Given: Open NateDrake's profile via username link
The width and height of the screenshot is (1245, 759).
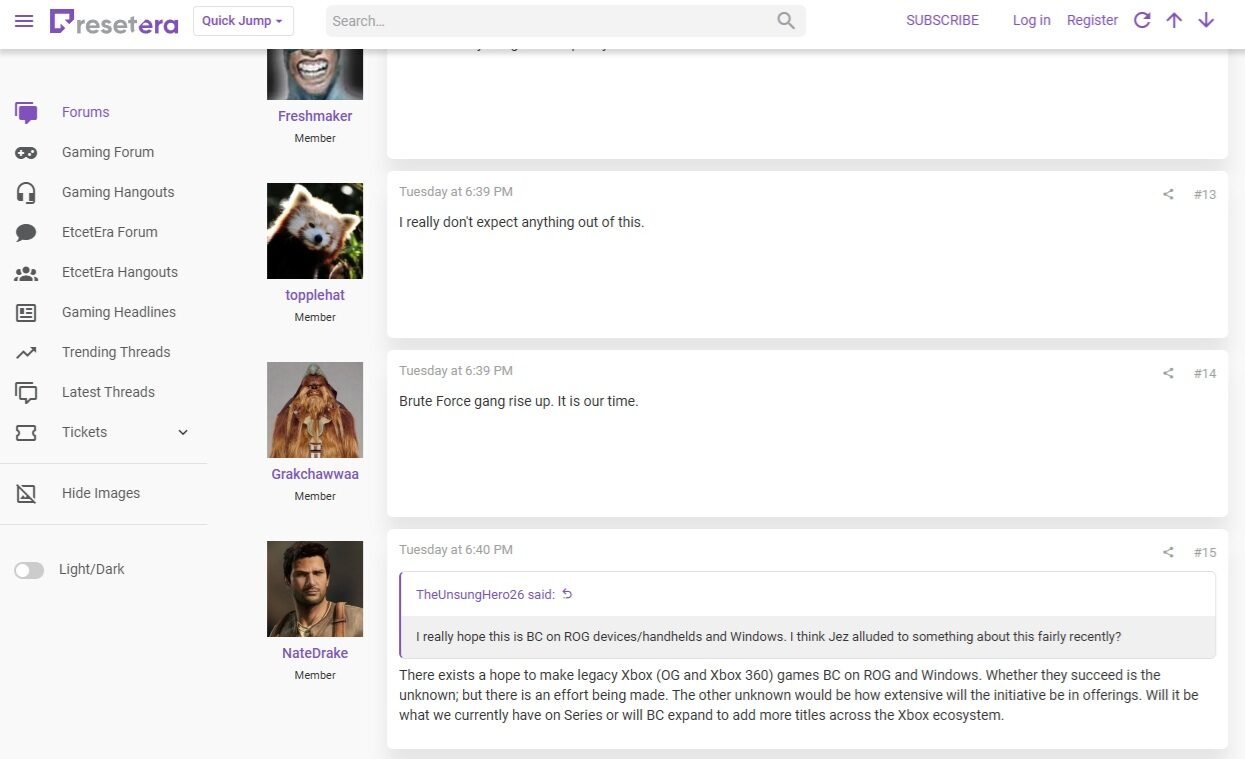Looking at the screenshot, I should click(x=314, y=653).
